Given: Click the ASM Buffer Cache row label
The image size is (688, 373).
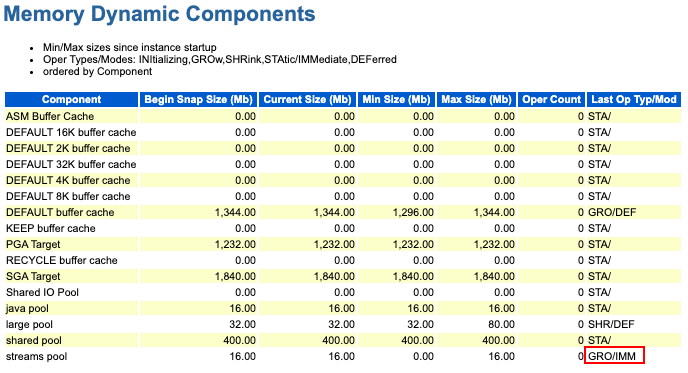Looking at the screenshot, I should (x=50, y=116).
